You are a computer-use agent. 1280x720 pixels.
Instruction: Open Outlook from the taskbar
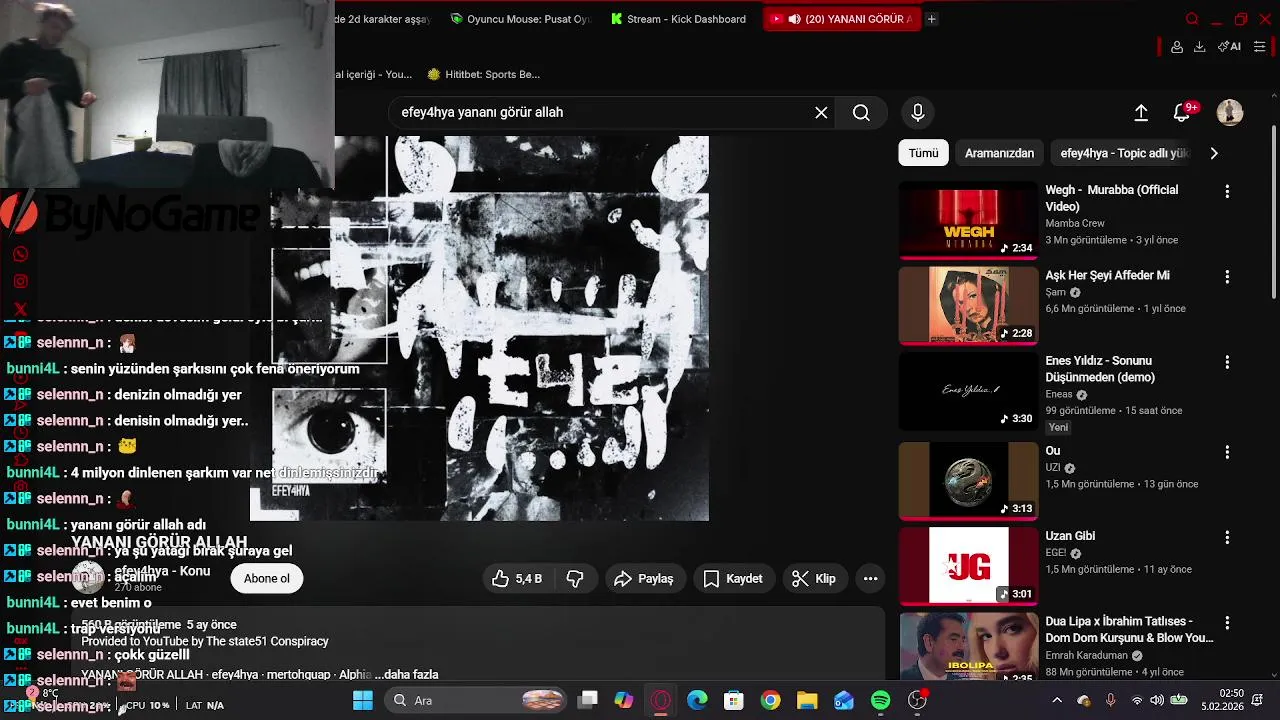[x=844, y=701]
